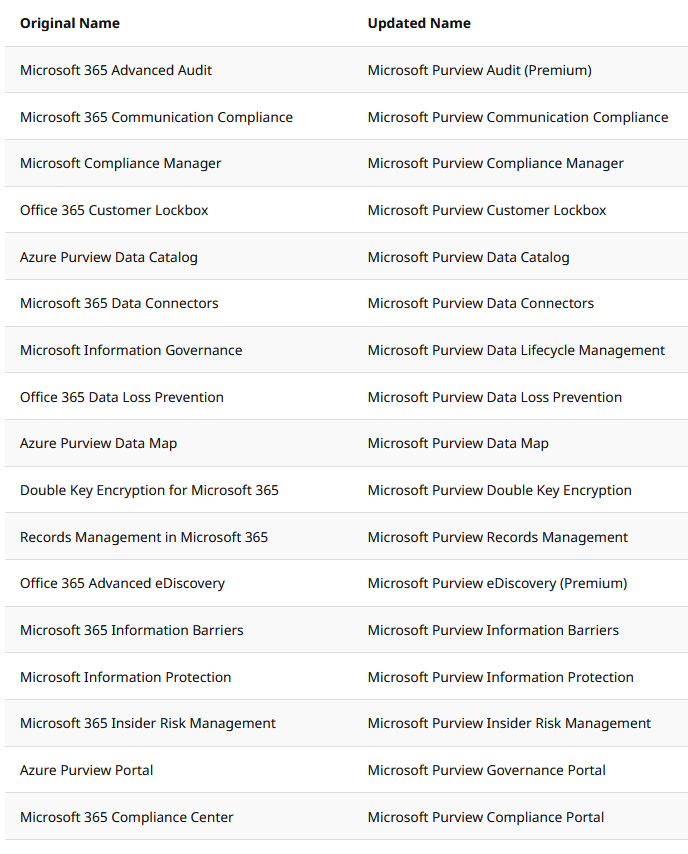
Task: Click 'Microsoft Information Protection' text
Action: pyautogui.click(x=126, y=677)
